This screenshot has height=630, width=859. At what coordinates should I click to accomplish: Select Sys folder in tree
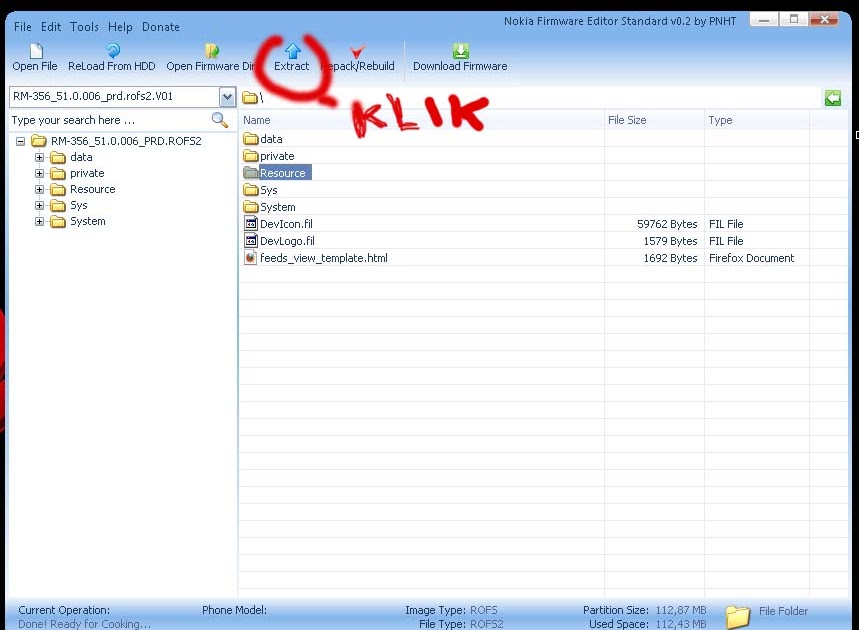click(x=78, y=205)
